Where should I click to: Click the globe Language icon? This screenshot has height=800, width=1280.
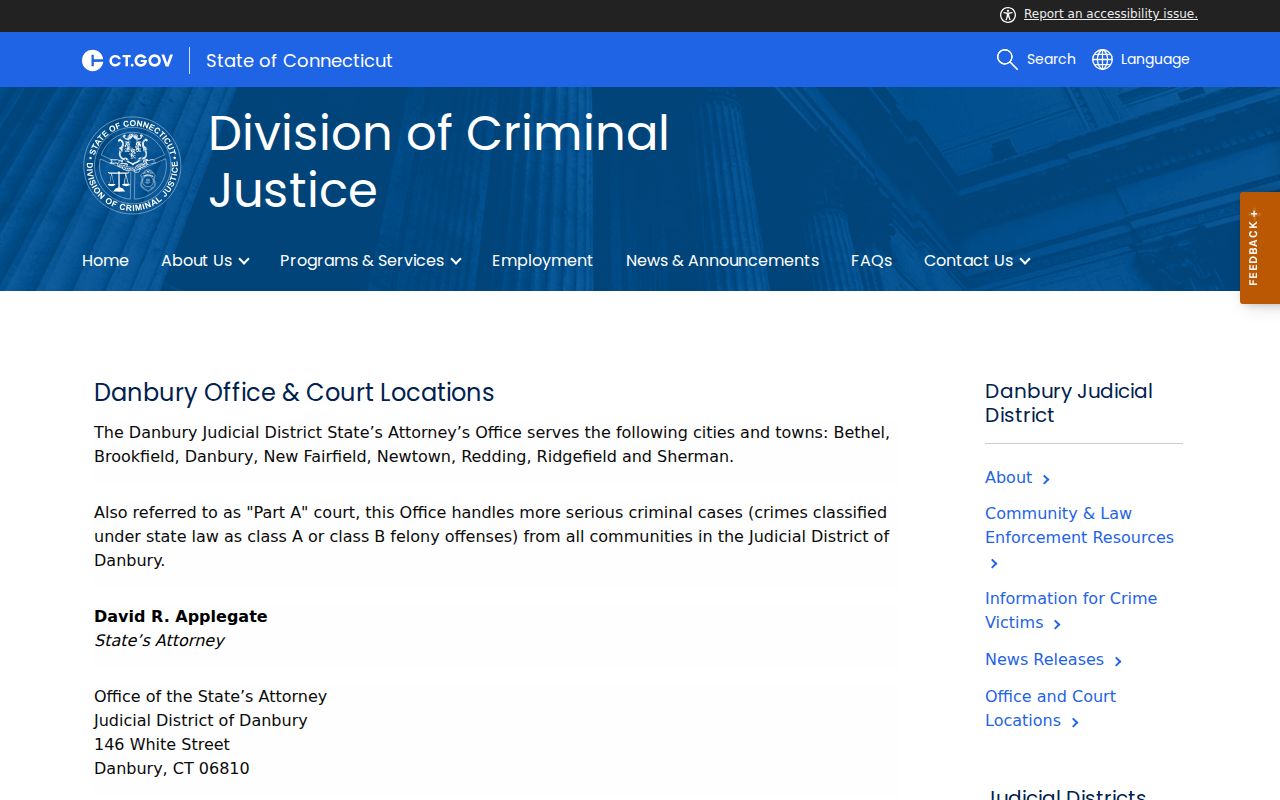coord(1102,59)
